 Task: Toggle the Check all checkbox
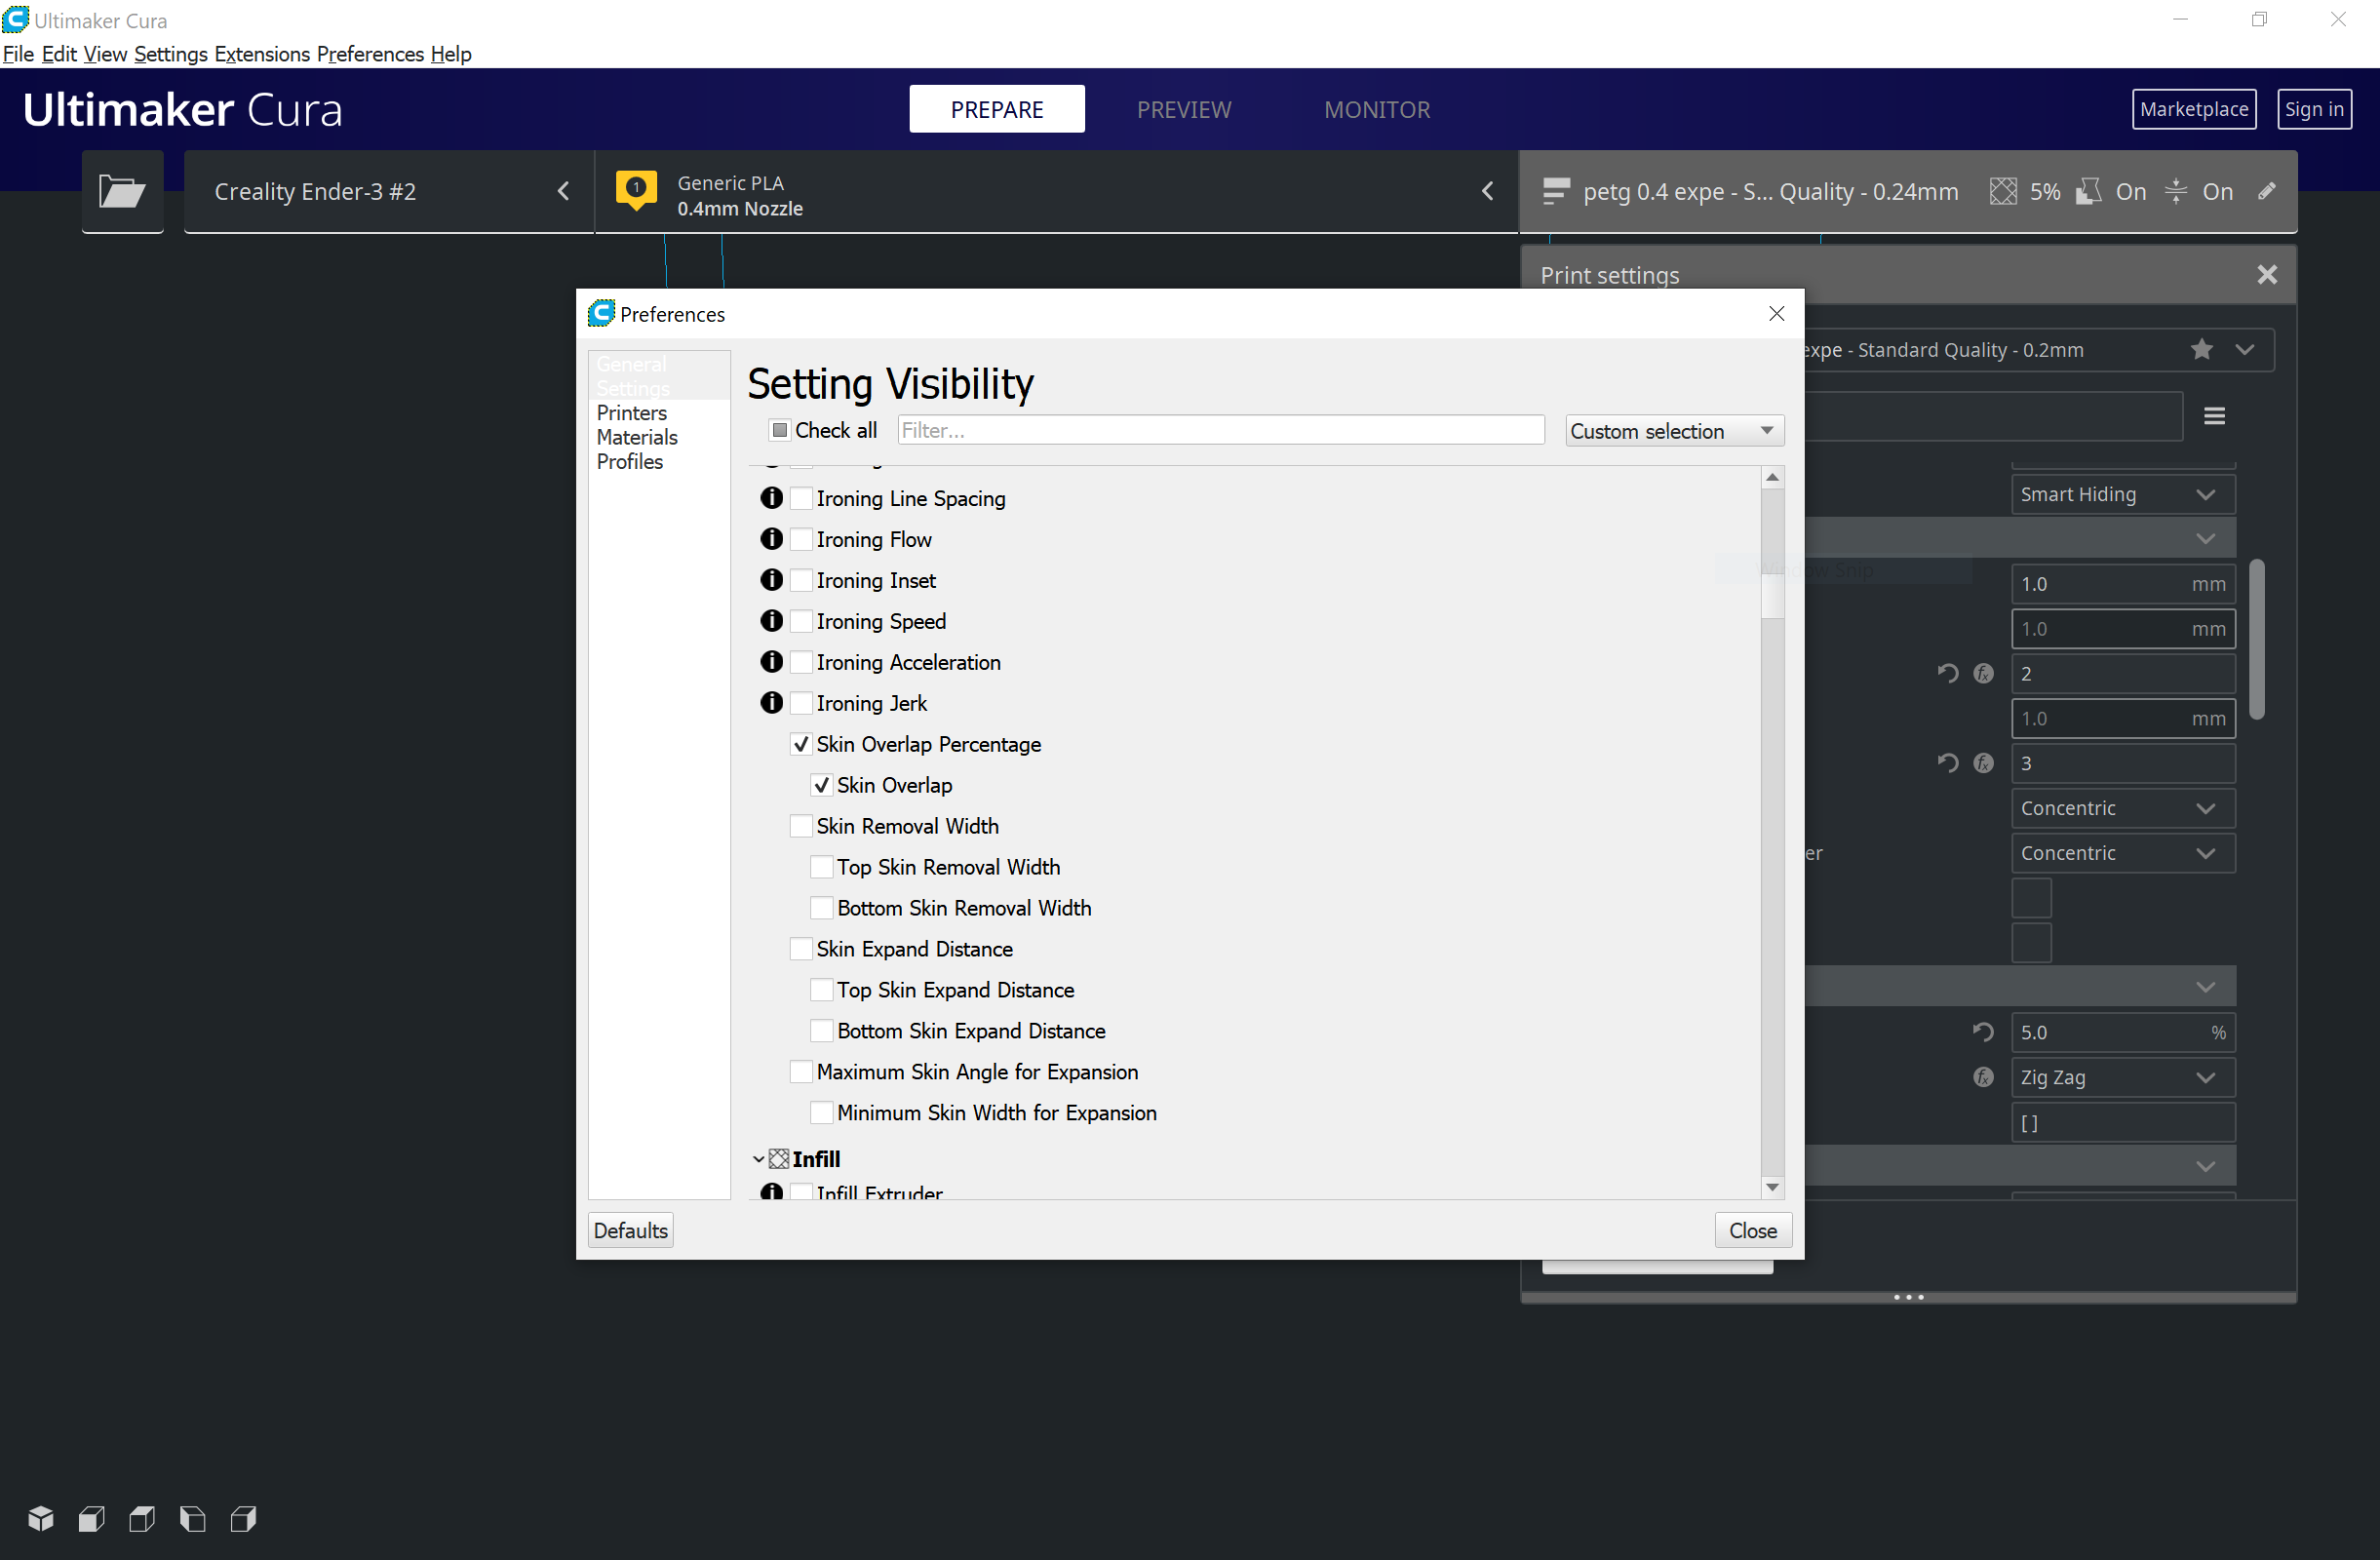(780, 430)
